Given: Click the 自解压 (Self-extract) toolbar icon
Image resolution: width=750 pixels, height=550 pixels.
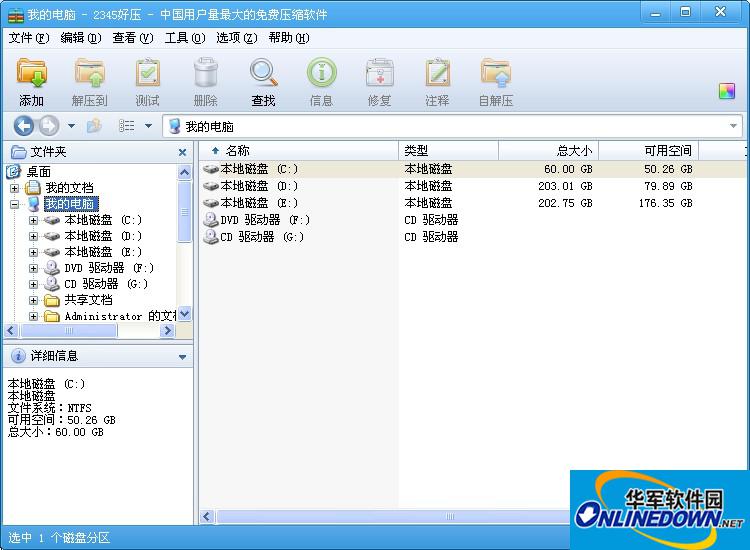Looking at the screenshot, I should click(495, 74).
